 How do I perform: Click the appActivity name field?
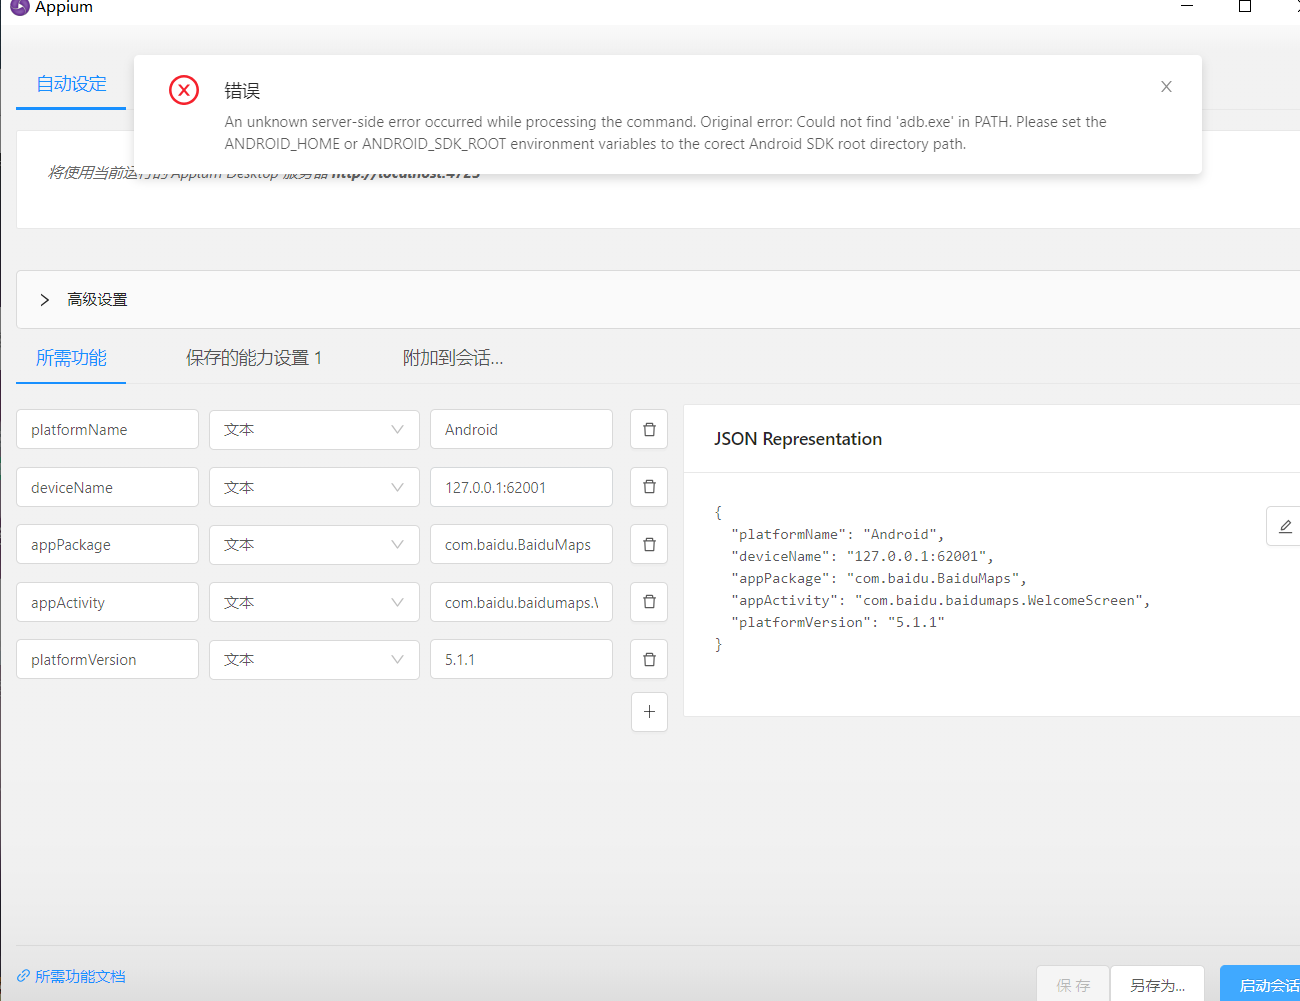(x=107, y=602)
